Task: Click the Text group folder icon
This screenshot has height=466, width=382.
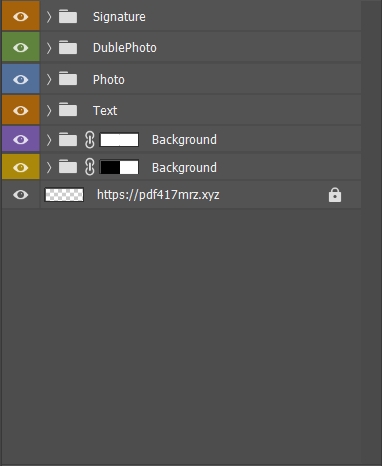Action: [x=68, y=110]
